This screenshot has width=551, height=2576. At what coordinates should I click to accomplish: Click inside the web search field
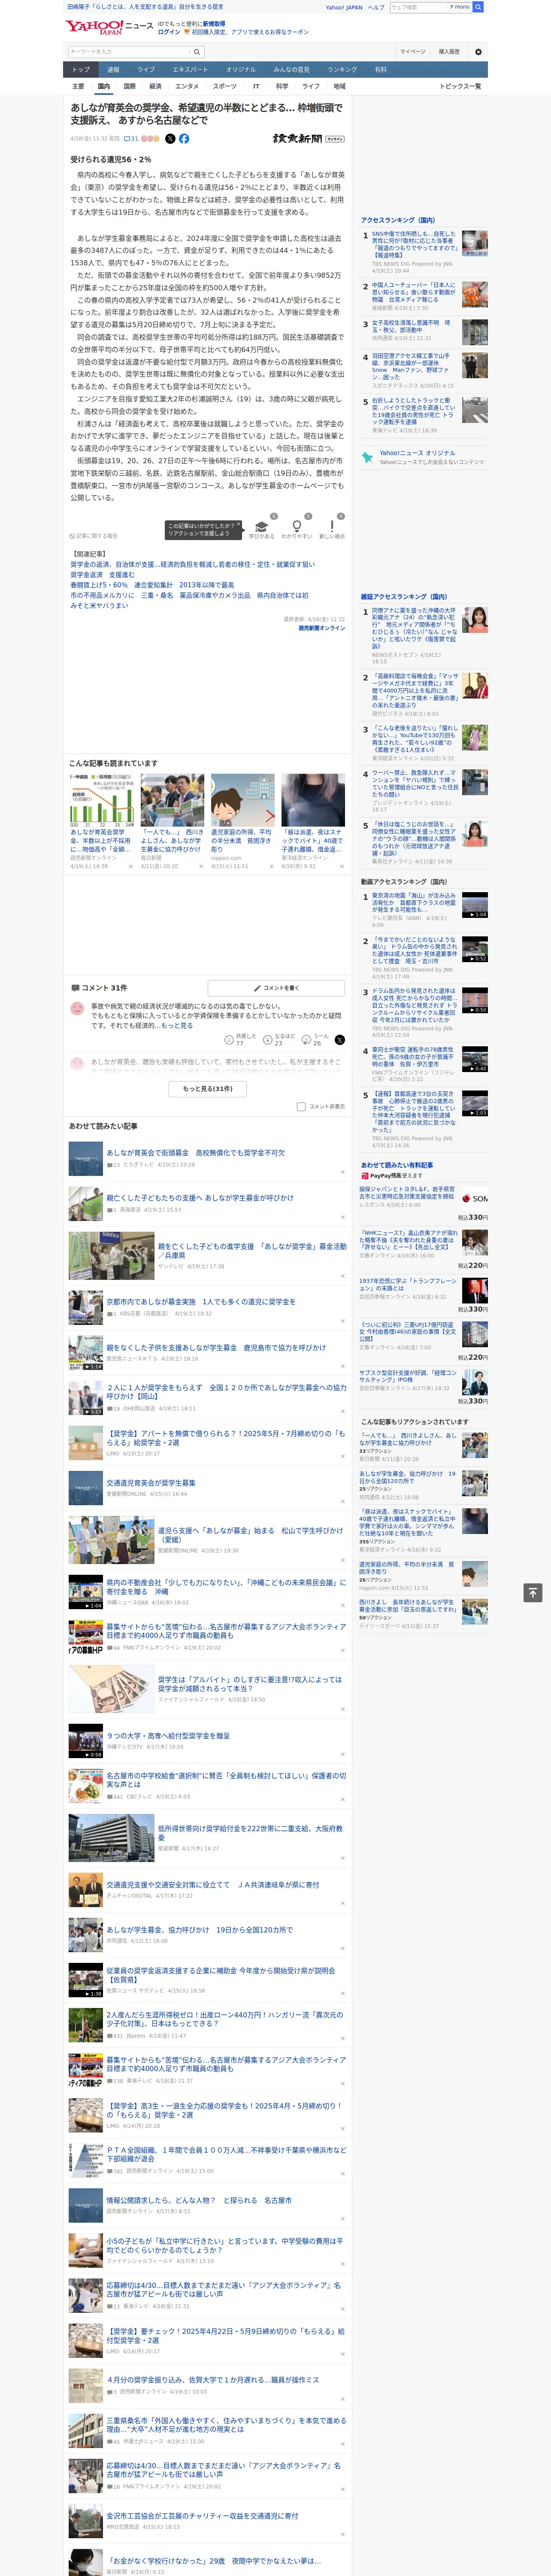point(418,7)
